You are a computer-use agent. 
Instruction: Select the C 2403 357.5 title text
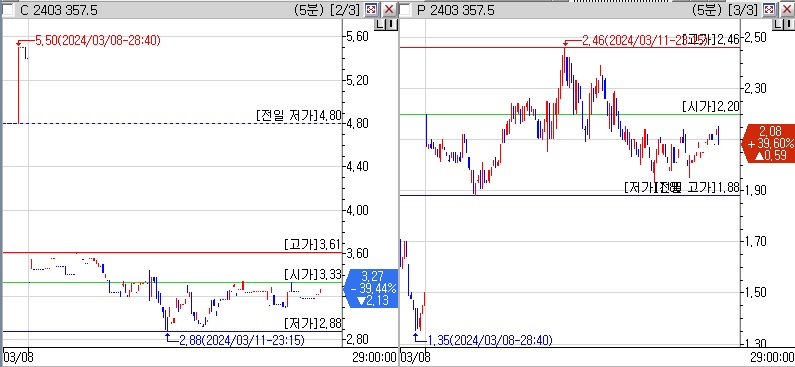click(x=59, y=10)
